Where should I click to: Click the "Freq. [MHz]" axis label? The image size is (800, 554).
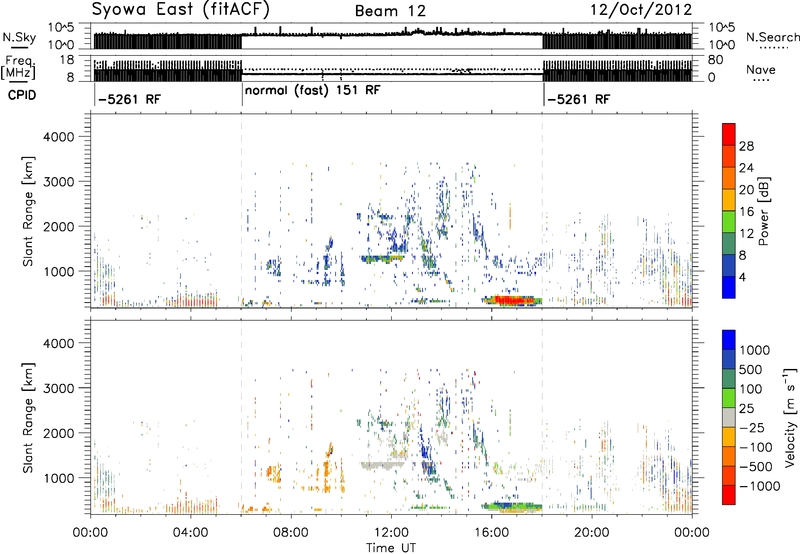[18, 68]
